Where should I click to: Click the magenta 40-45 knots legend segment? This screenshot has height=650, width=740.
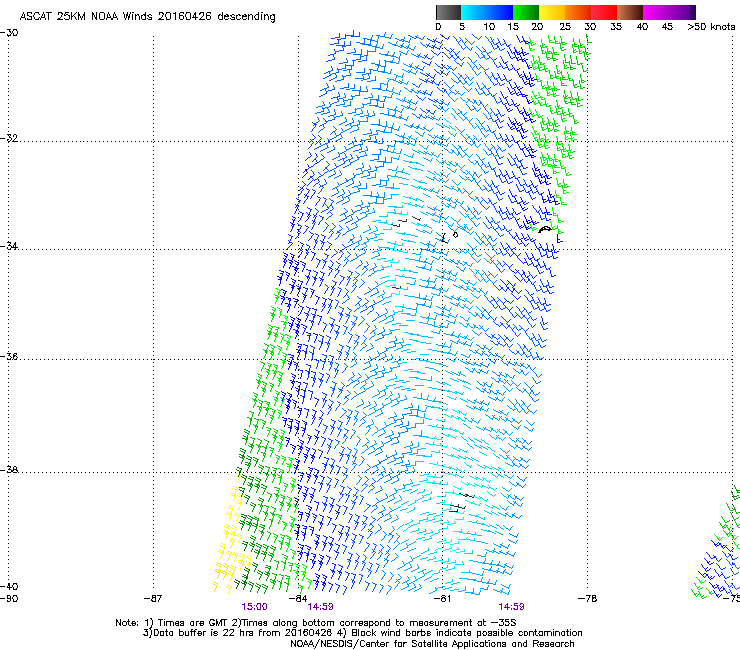click(656, 12)
